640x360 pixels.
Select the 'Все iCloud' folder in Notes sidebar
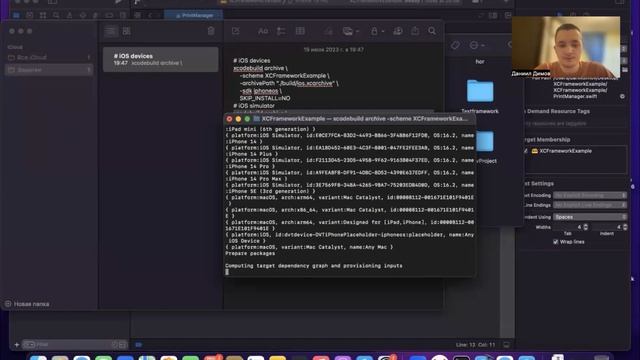[49, 58]
